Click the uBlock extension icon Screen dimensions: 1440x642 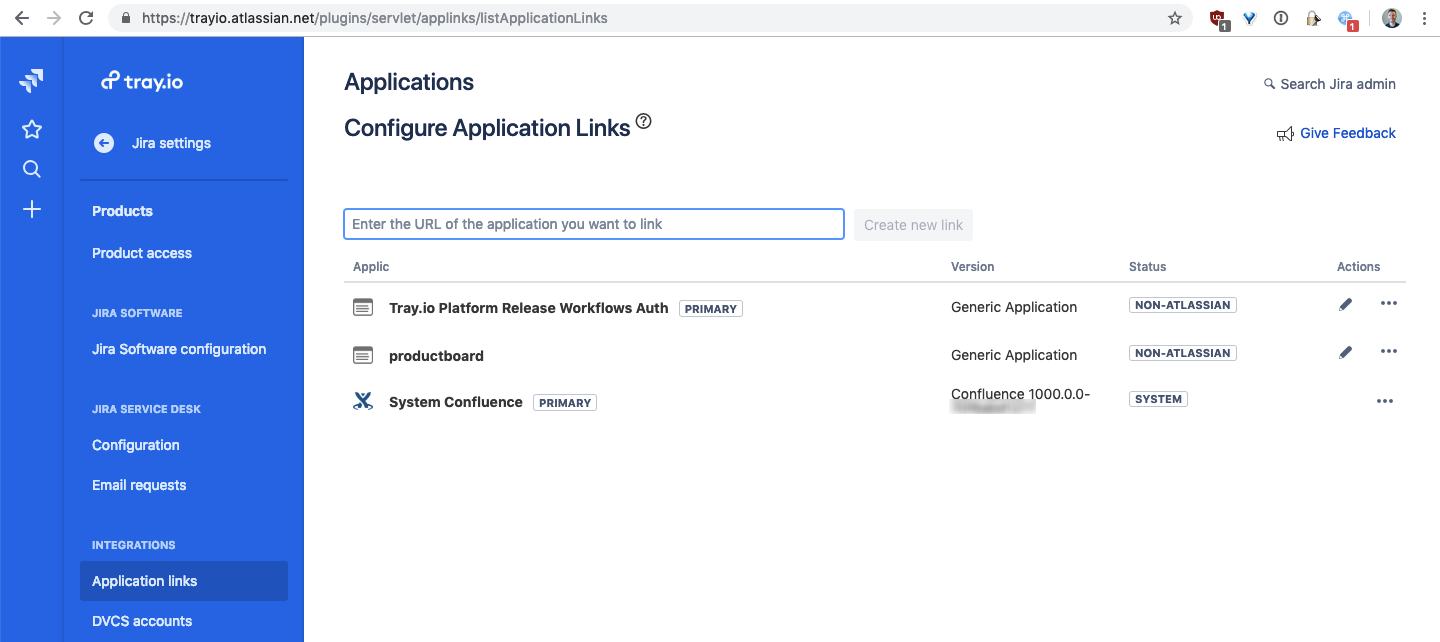[1218, 19]
